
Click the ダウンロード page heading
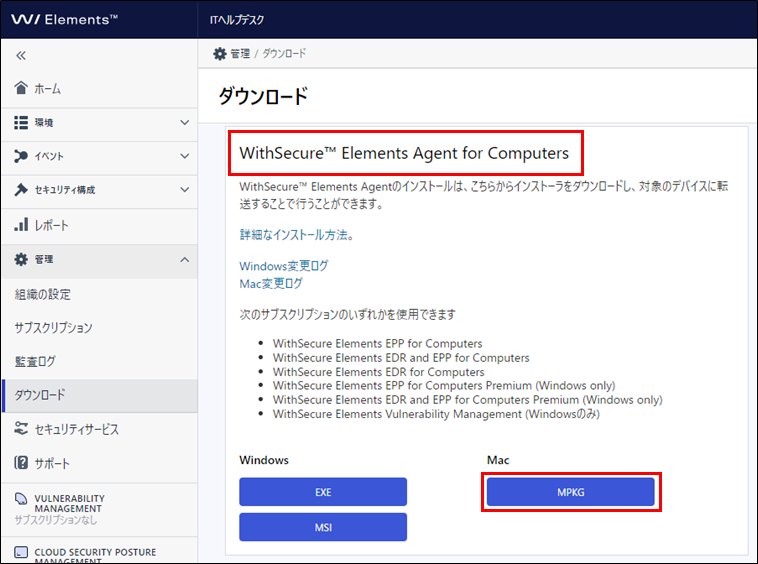pos(263,96)
